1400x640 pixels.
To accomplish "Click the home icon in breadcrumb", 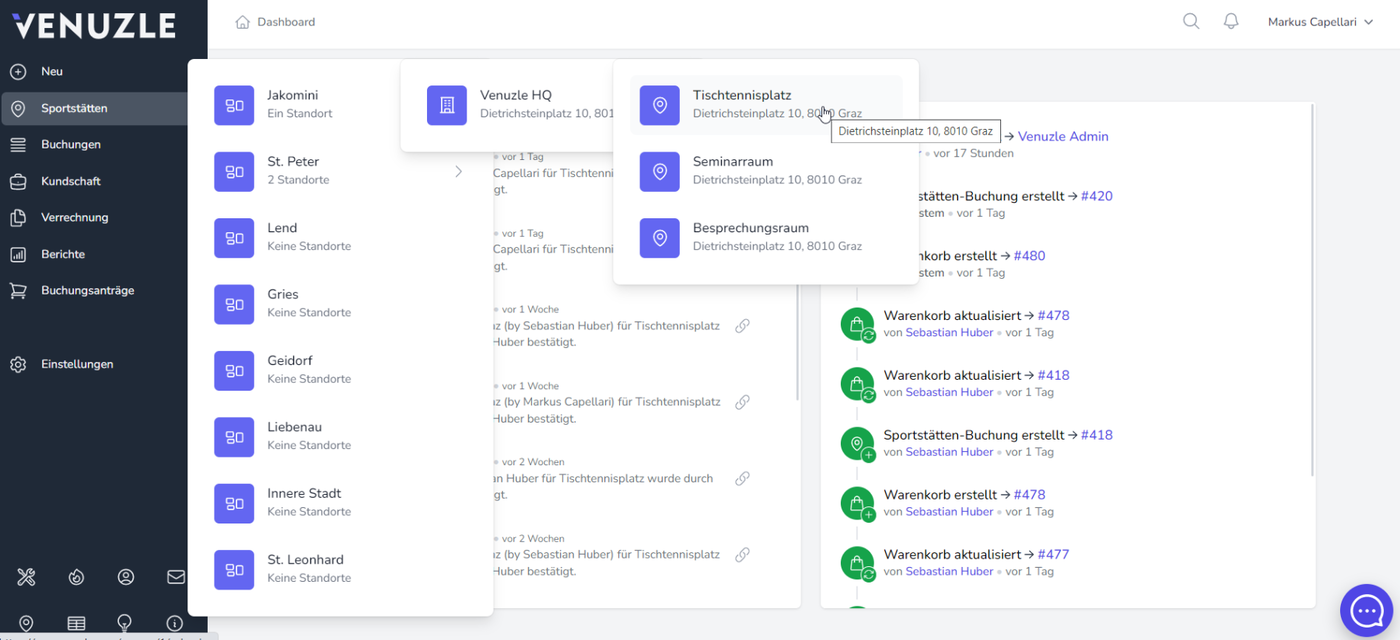I will coord(242,22).
